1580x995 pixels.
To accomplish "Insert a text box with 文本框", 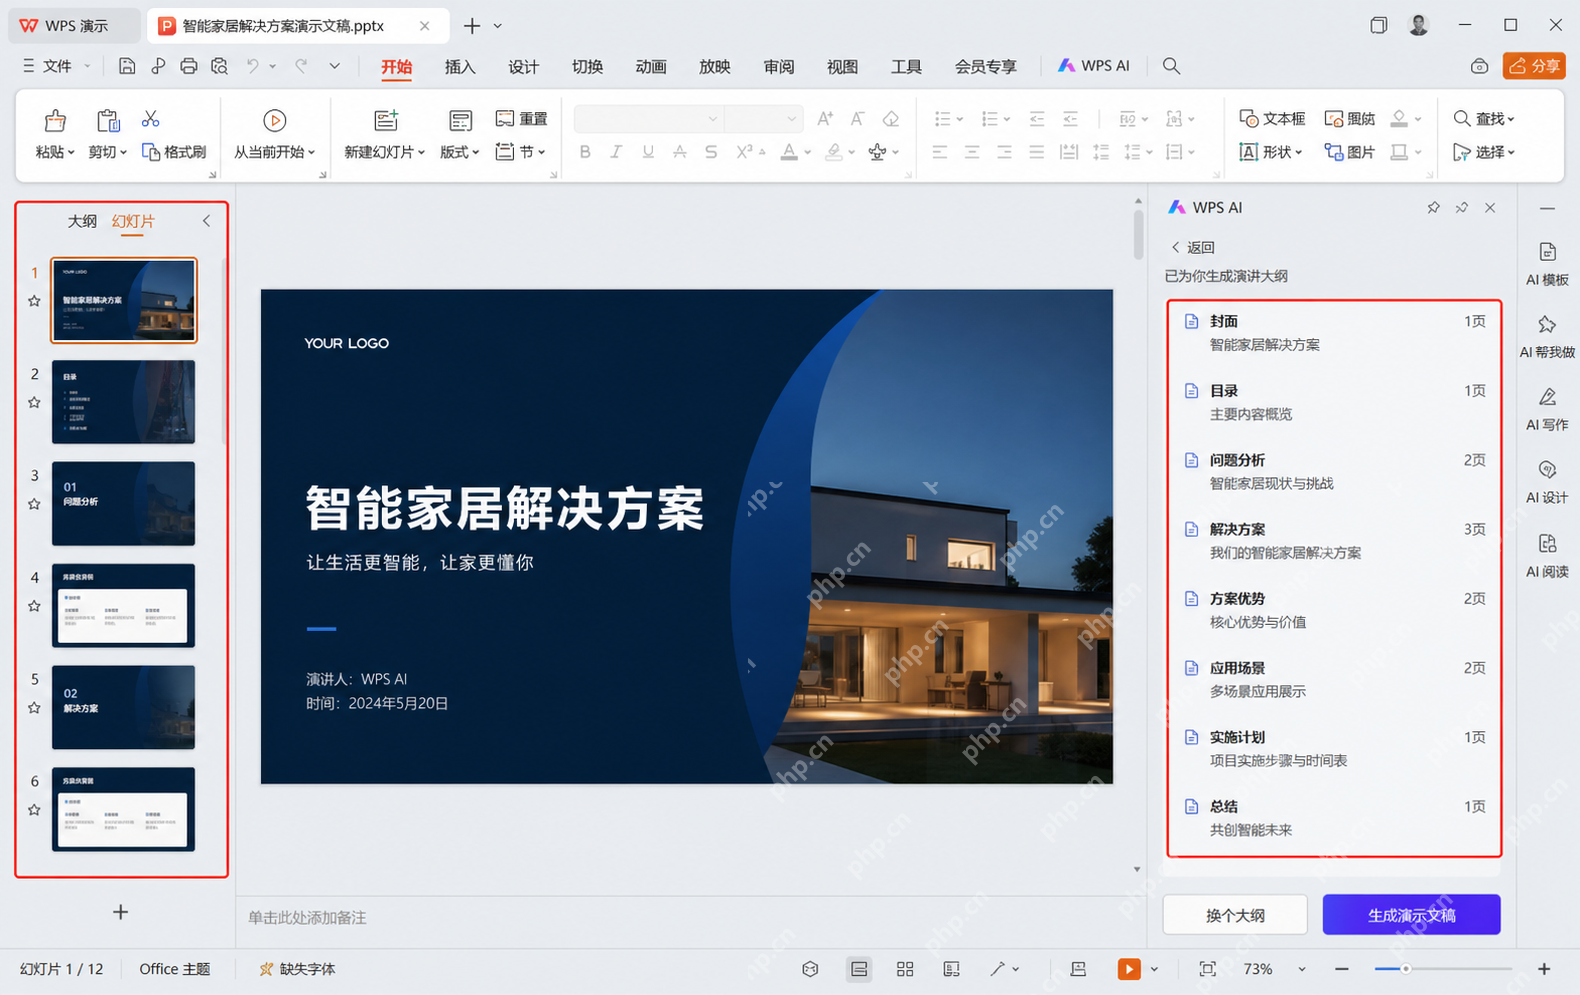I will click(1272, 119).
